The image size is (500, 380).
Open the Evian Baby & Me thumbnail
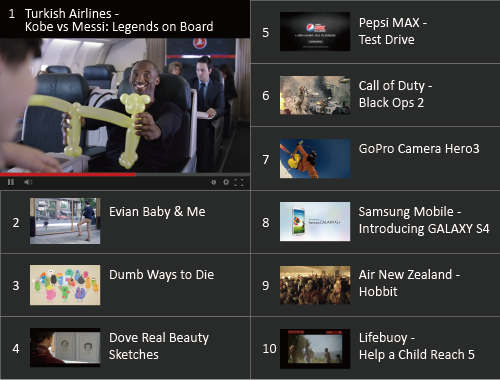click(x=65, y=221)
